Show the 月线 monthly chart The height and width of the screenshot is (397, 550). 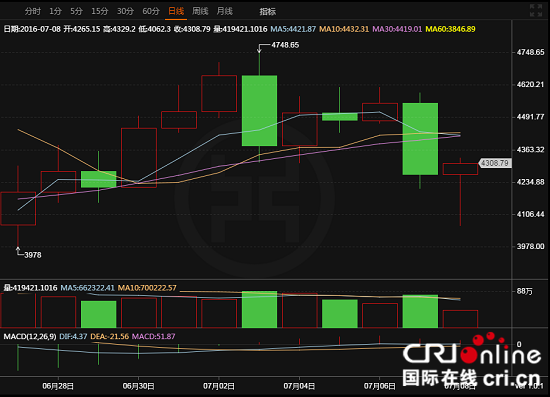coord(224,11)
